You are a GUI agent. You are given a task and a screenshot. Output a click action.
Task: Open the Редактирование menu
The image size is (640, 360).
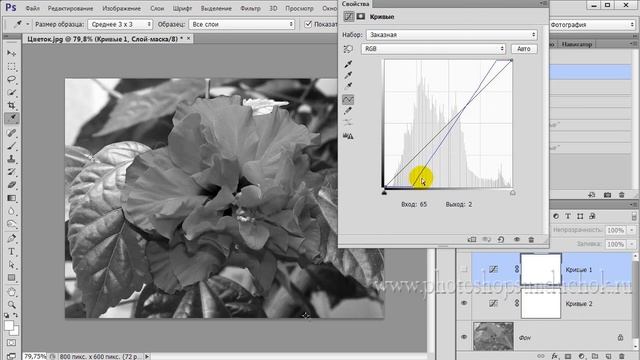70,8
